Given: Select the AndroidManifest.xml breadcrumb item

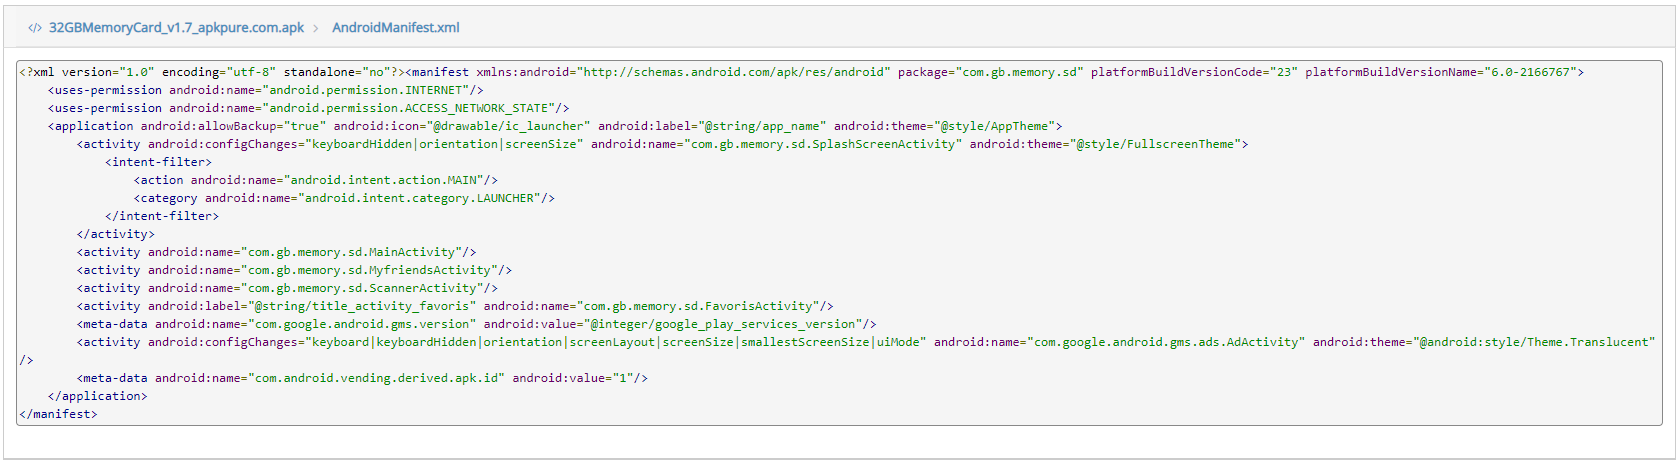Looking at the screenshot, I should [x=396, y=28].
